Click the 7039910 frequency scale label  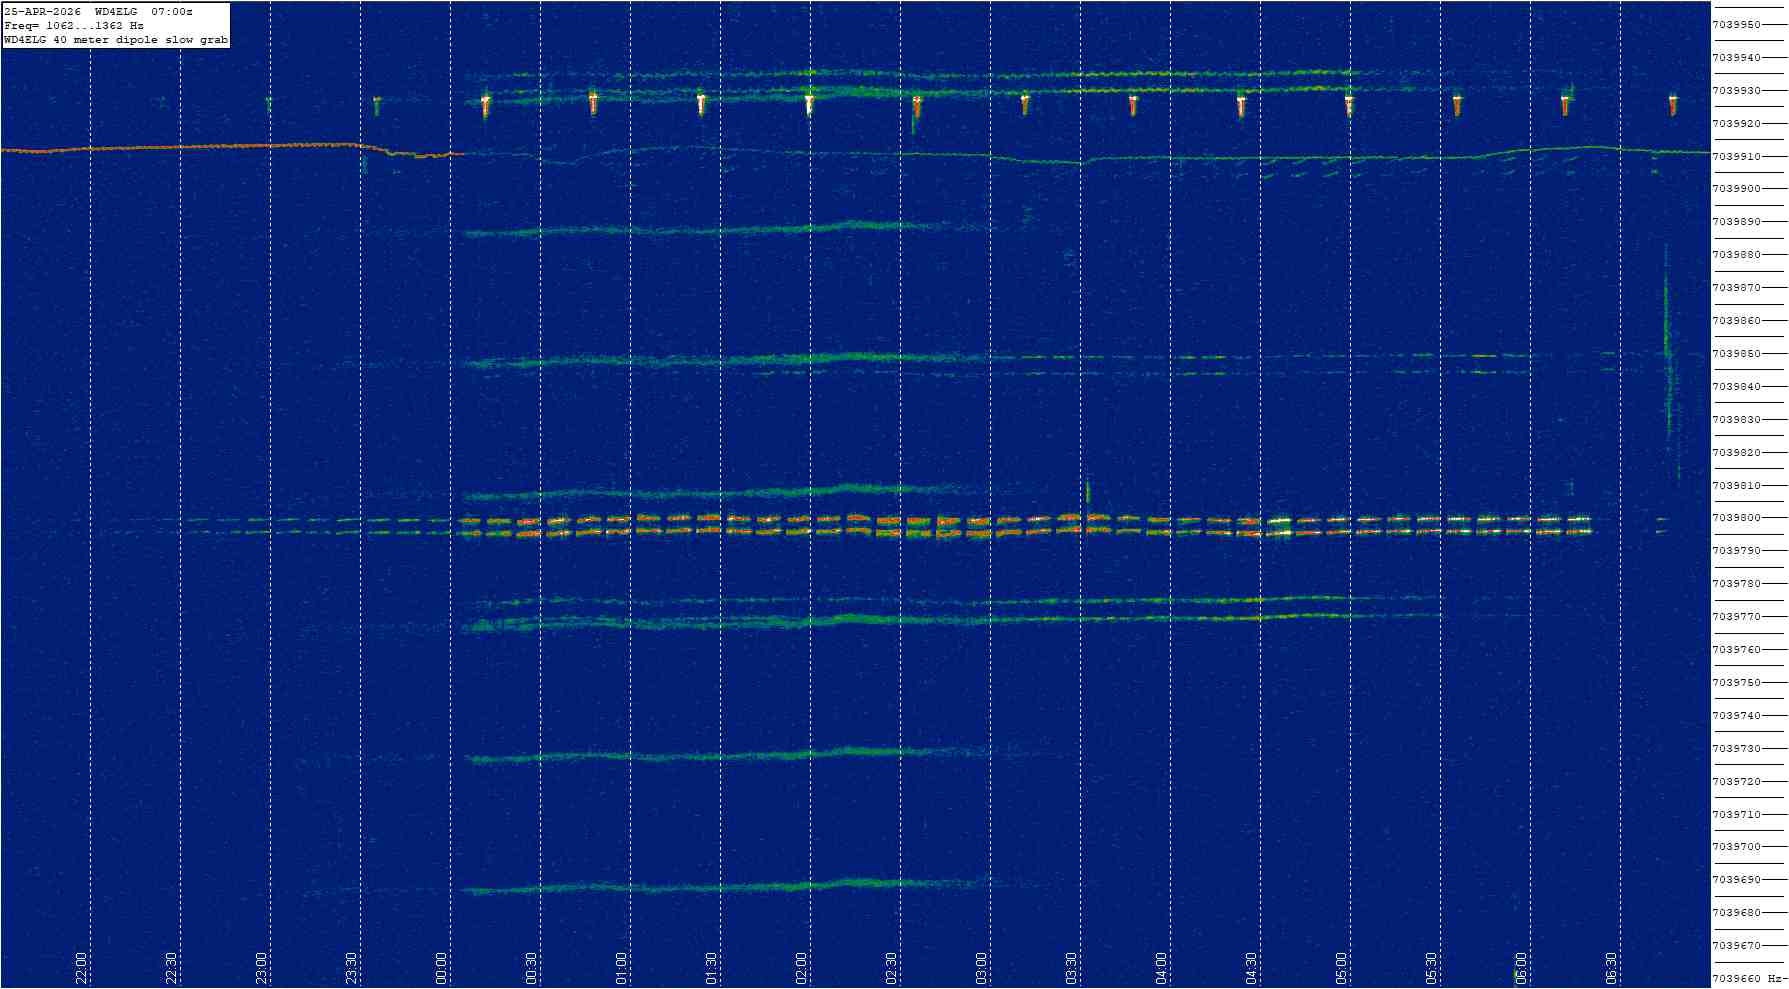point(1737,157)
